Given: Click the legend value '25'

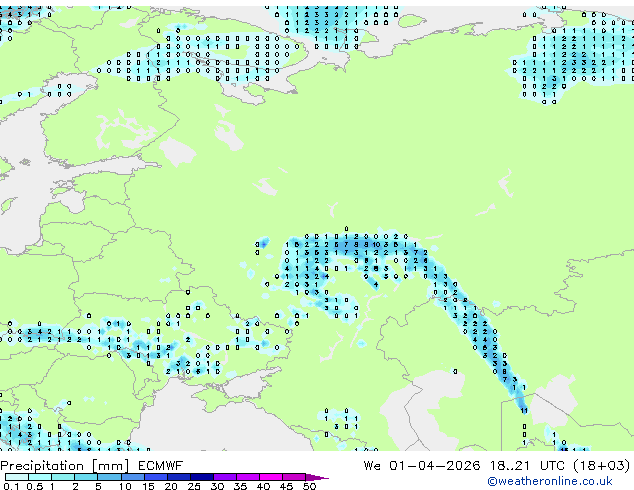Looking at the screenshot, I should 194,486.
